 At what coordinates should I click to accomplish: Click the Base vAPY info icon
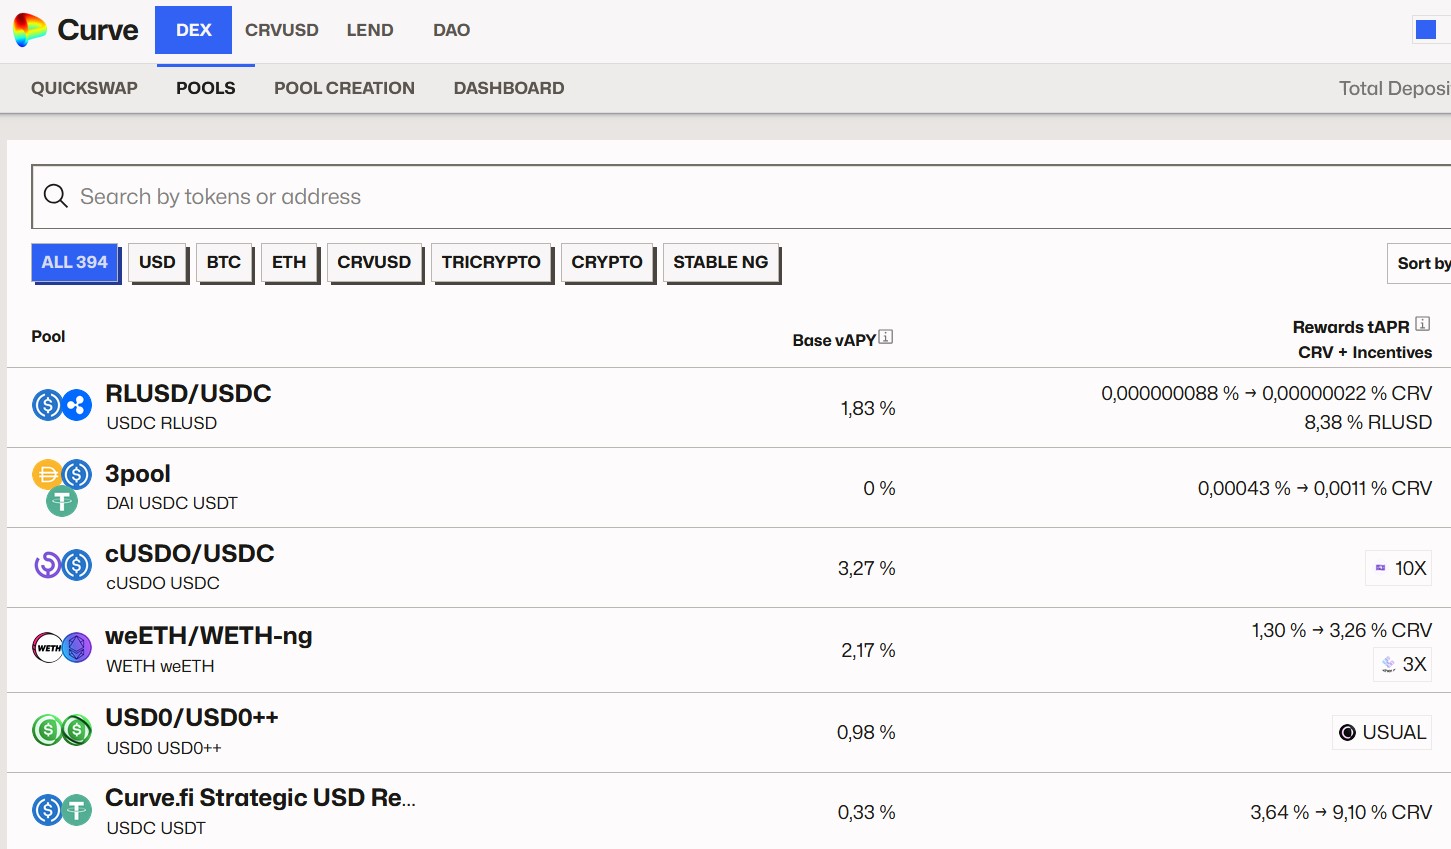886,337
